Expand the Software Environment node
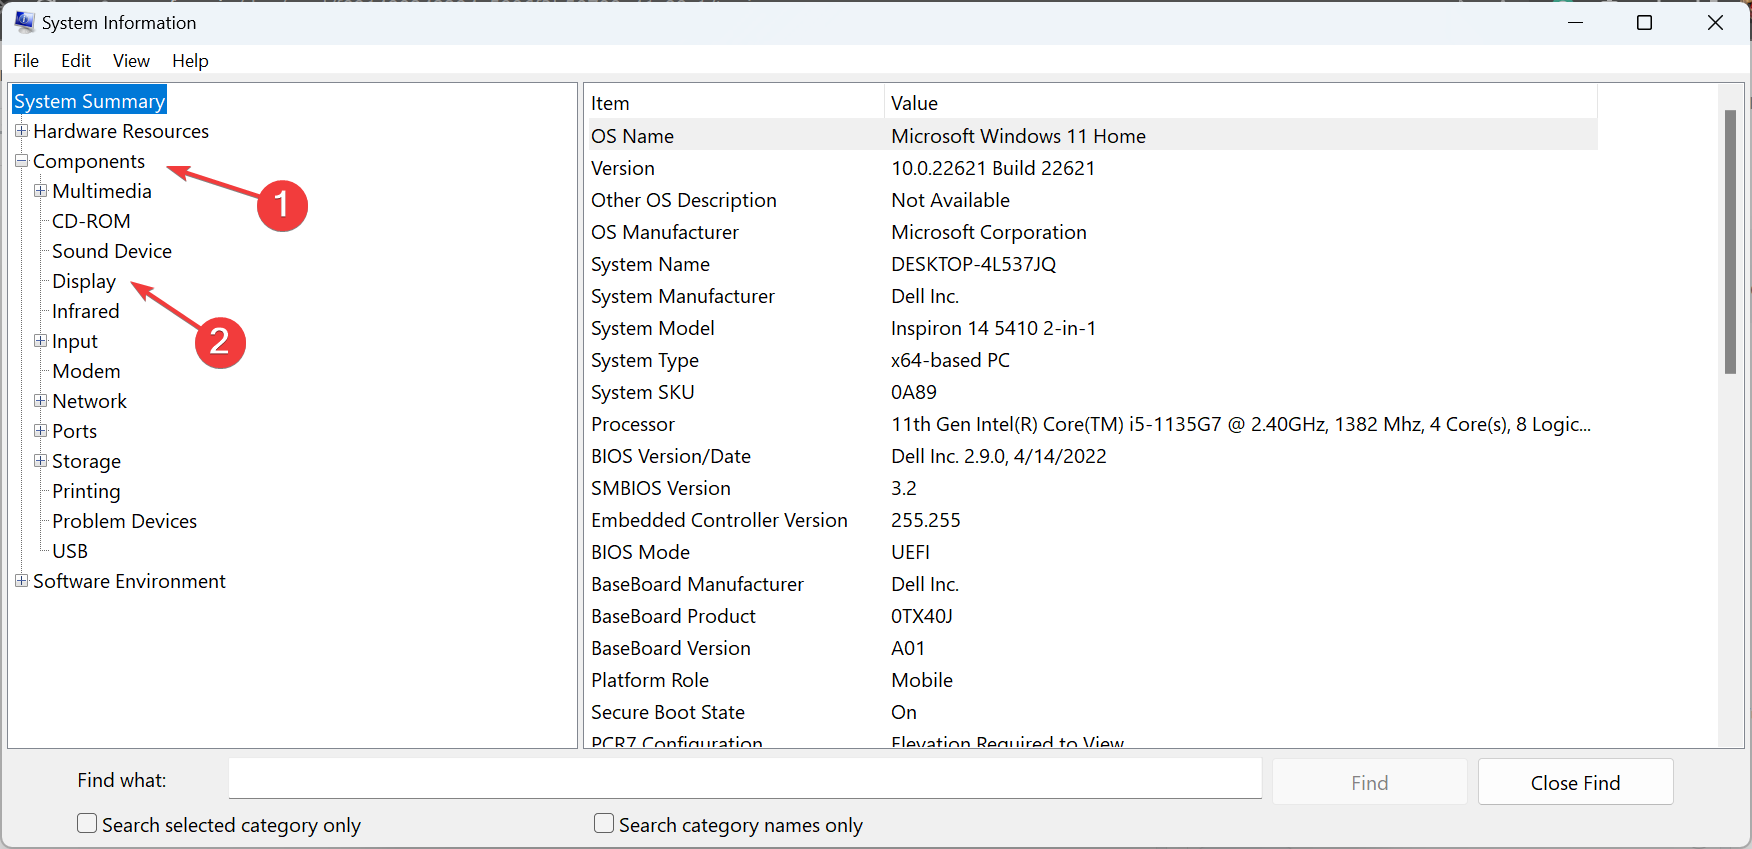1752x849 pixels. click(21, 581)
